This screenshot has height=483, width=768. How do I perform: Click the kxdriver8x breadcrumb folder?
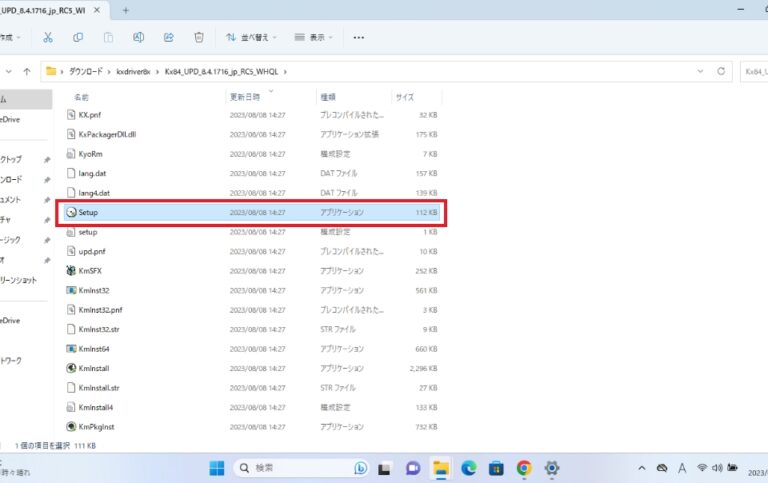pyautogui.click(x=133, y=72)
